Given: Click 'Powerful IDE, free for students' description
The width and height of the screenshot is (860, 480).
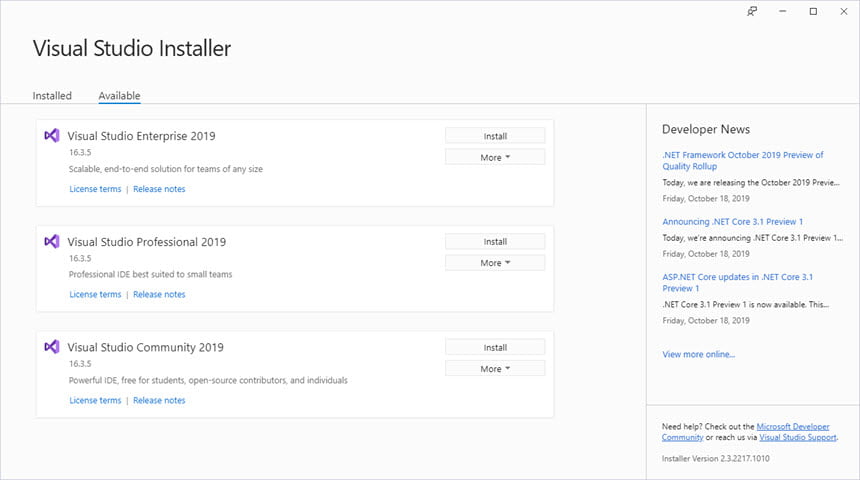Looking at the screenshot, I should [x=208, y=380].
